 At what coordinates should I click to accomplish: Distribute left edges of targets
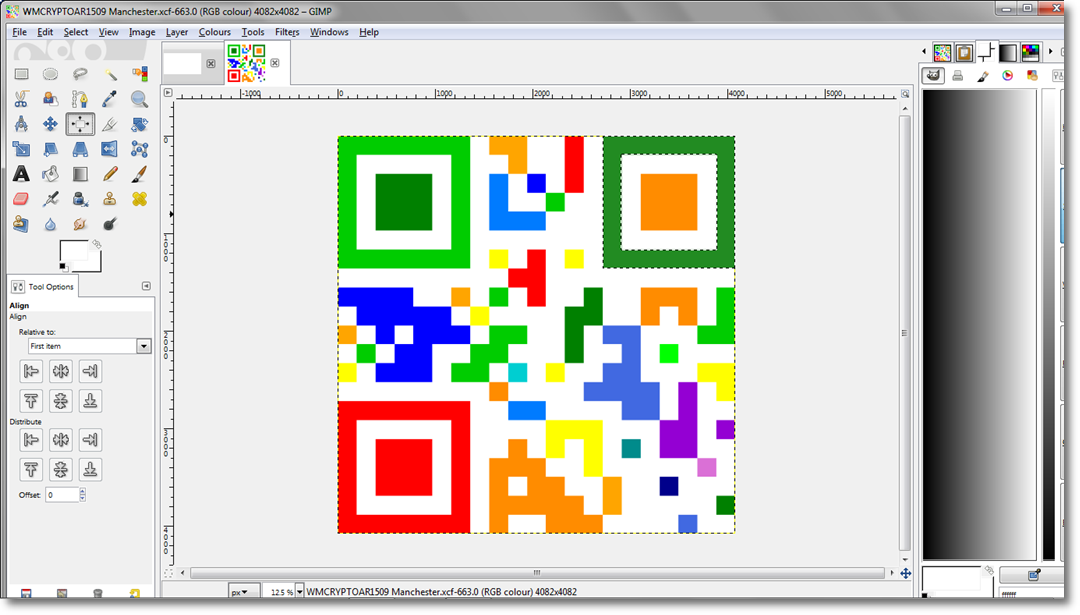31,439
